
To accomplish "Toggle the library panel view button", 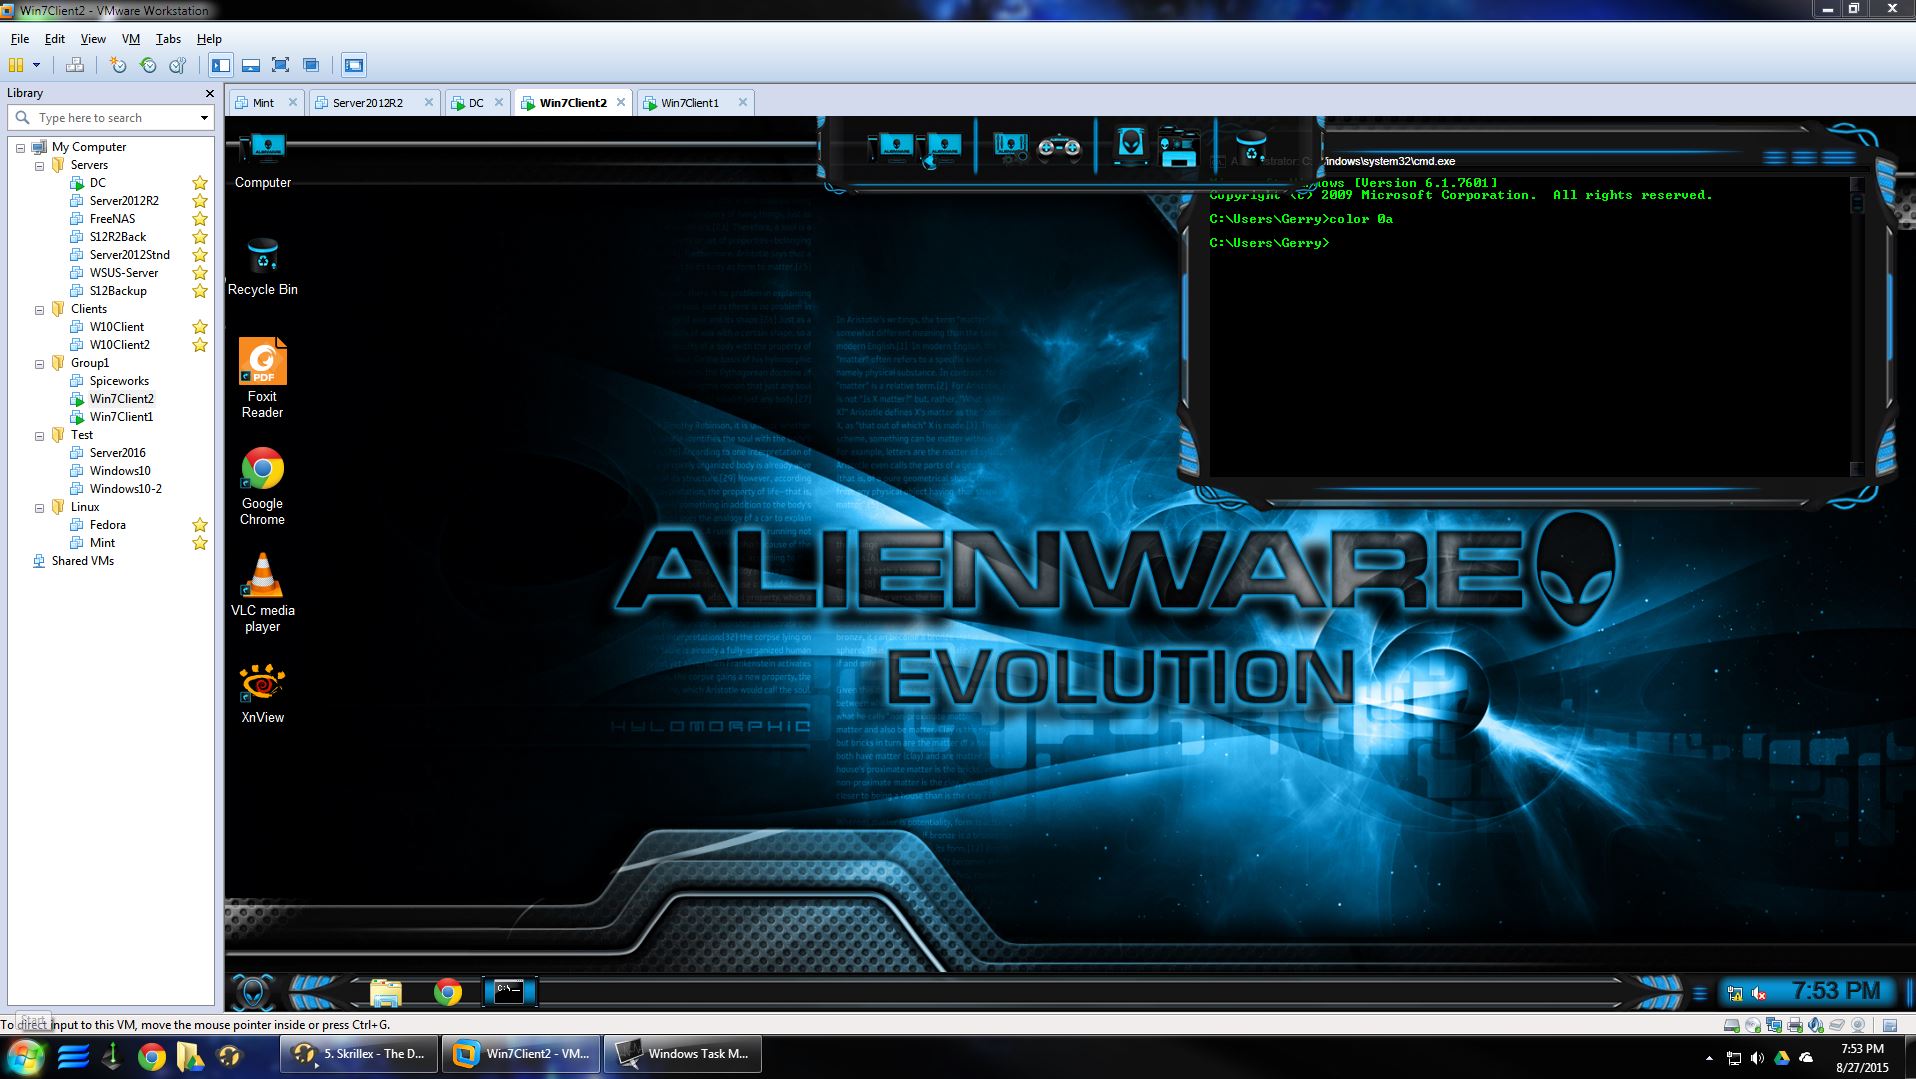I will pyautogui.click(x=221, y=65).
